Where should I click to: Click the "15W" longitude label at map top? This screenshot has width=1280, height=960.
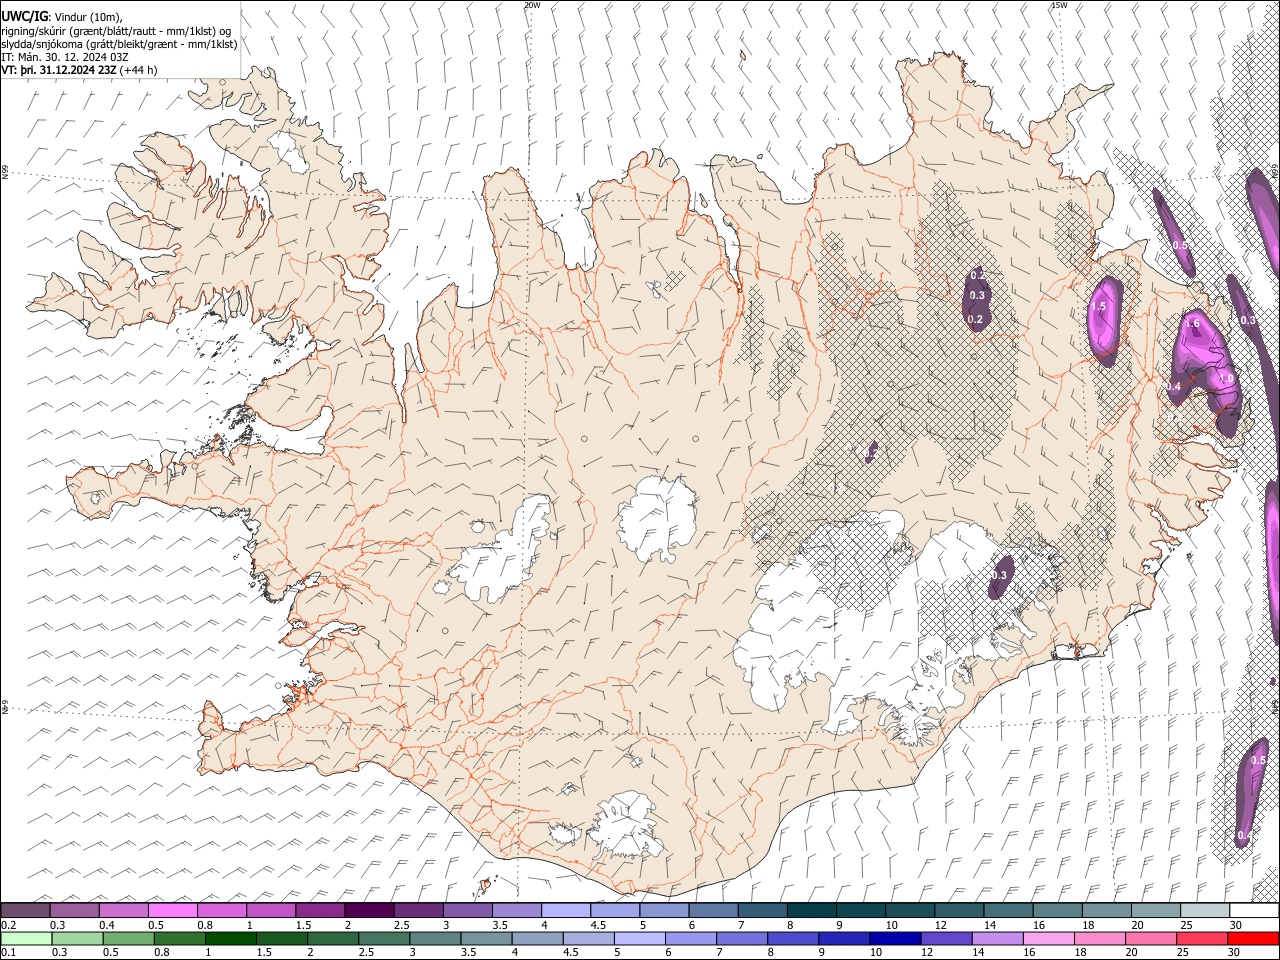pyautogui.click(x=1059, y=5)
